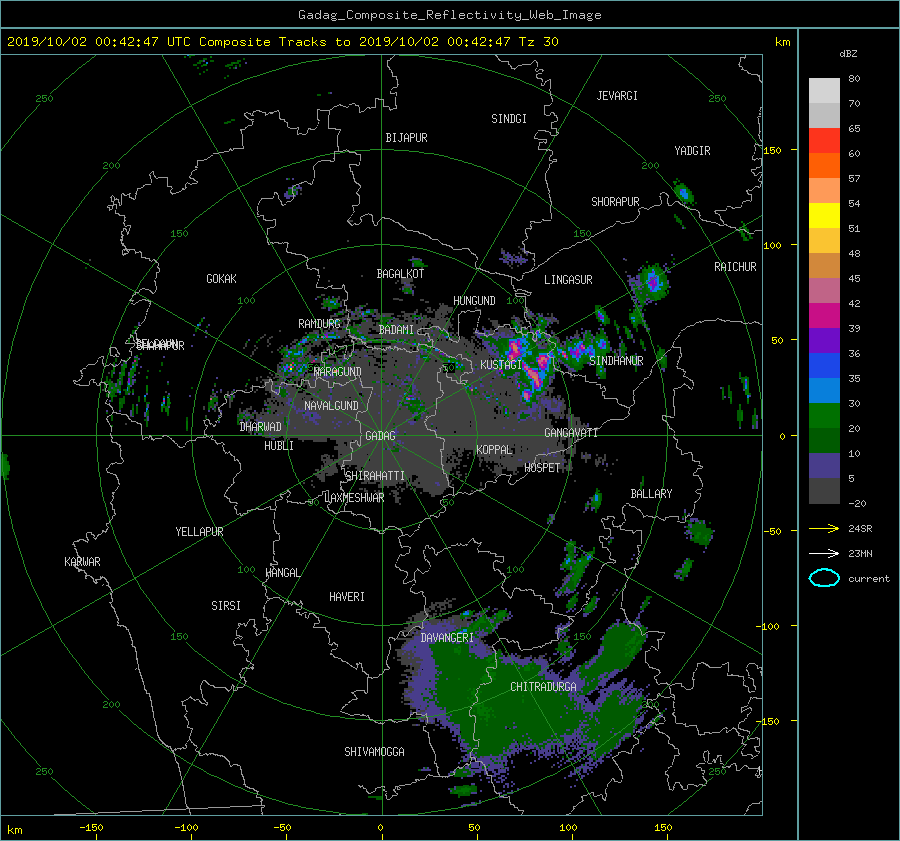900x841 pixels.
Task: Click the cyan current ellipse legend icon
Action: [x=824, y=578]
